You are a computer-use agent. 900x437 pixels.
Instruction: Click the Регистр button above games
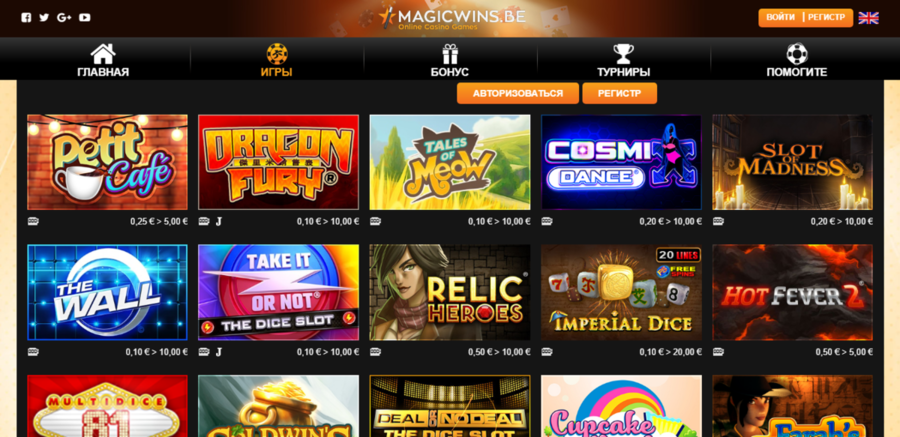pos(619,93)
